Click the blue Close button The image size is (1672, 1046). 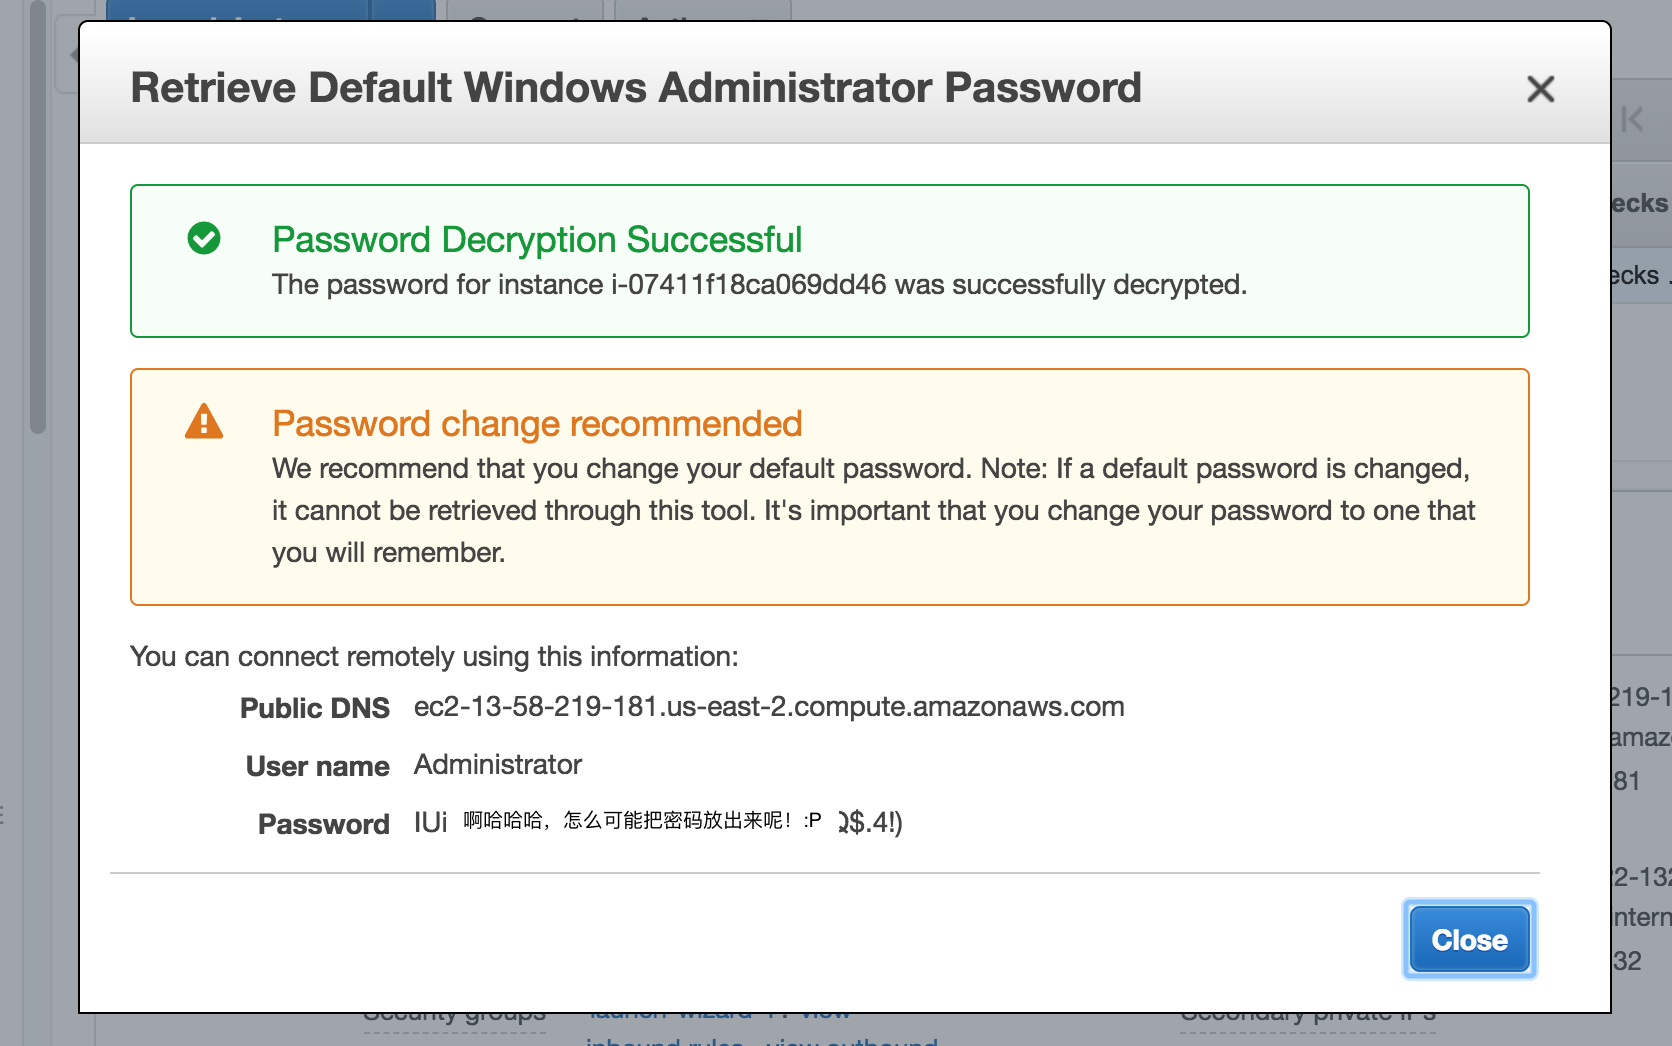pos(1469,939)
